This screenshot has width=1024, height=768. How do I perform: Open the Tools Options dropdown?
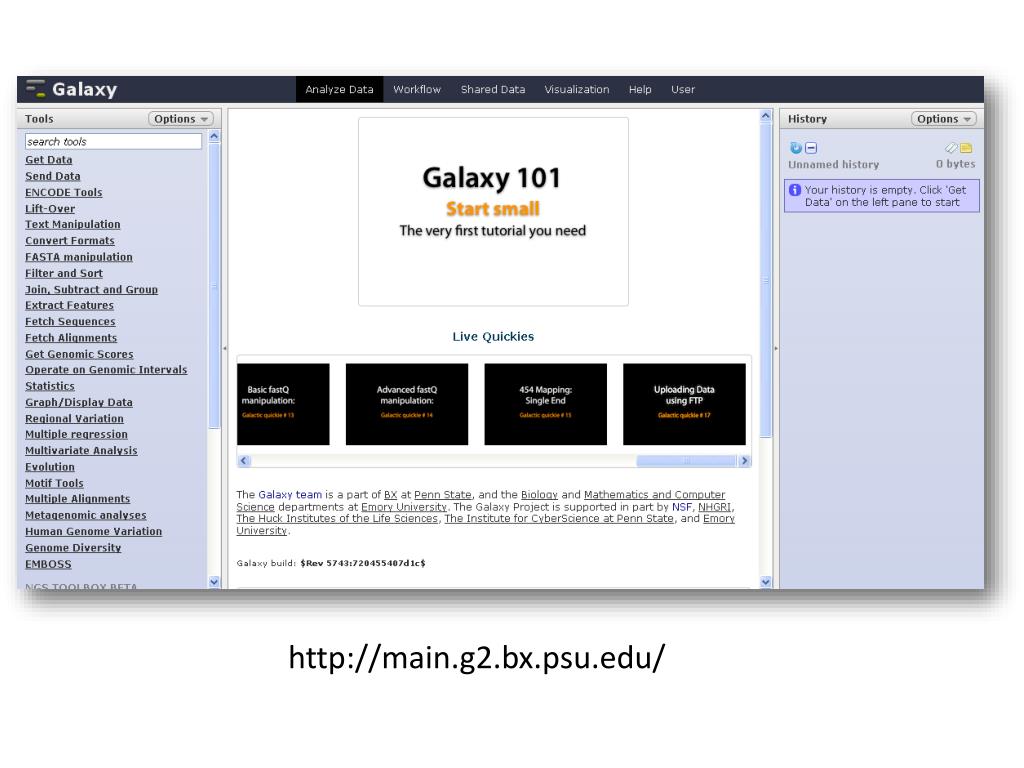click(181, 119)
